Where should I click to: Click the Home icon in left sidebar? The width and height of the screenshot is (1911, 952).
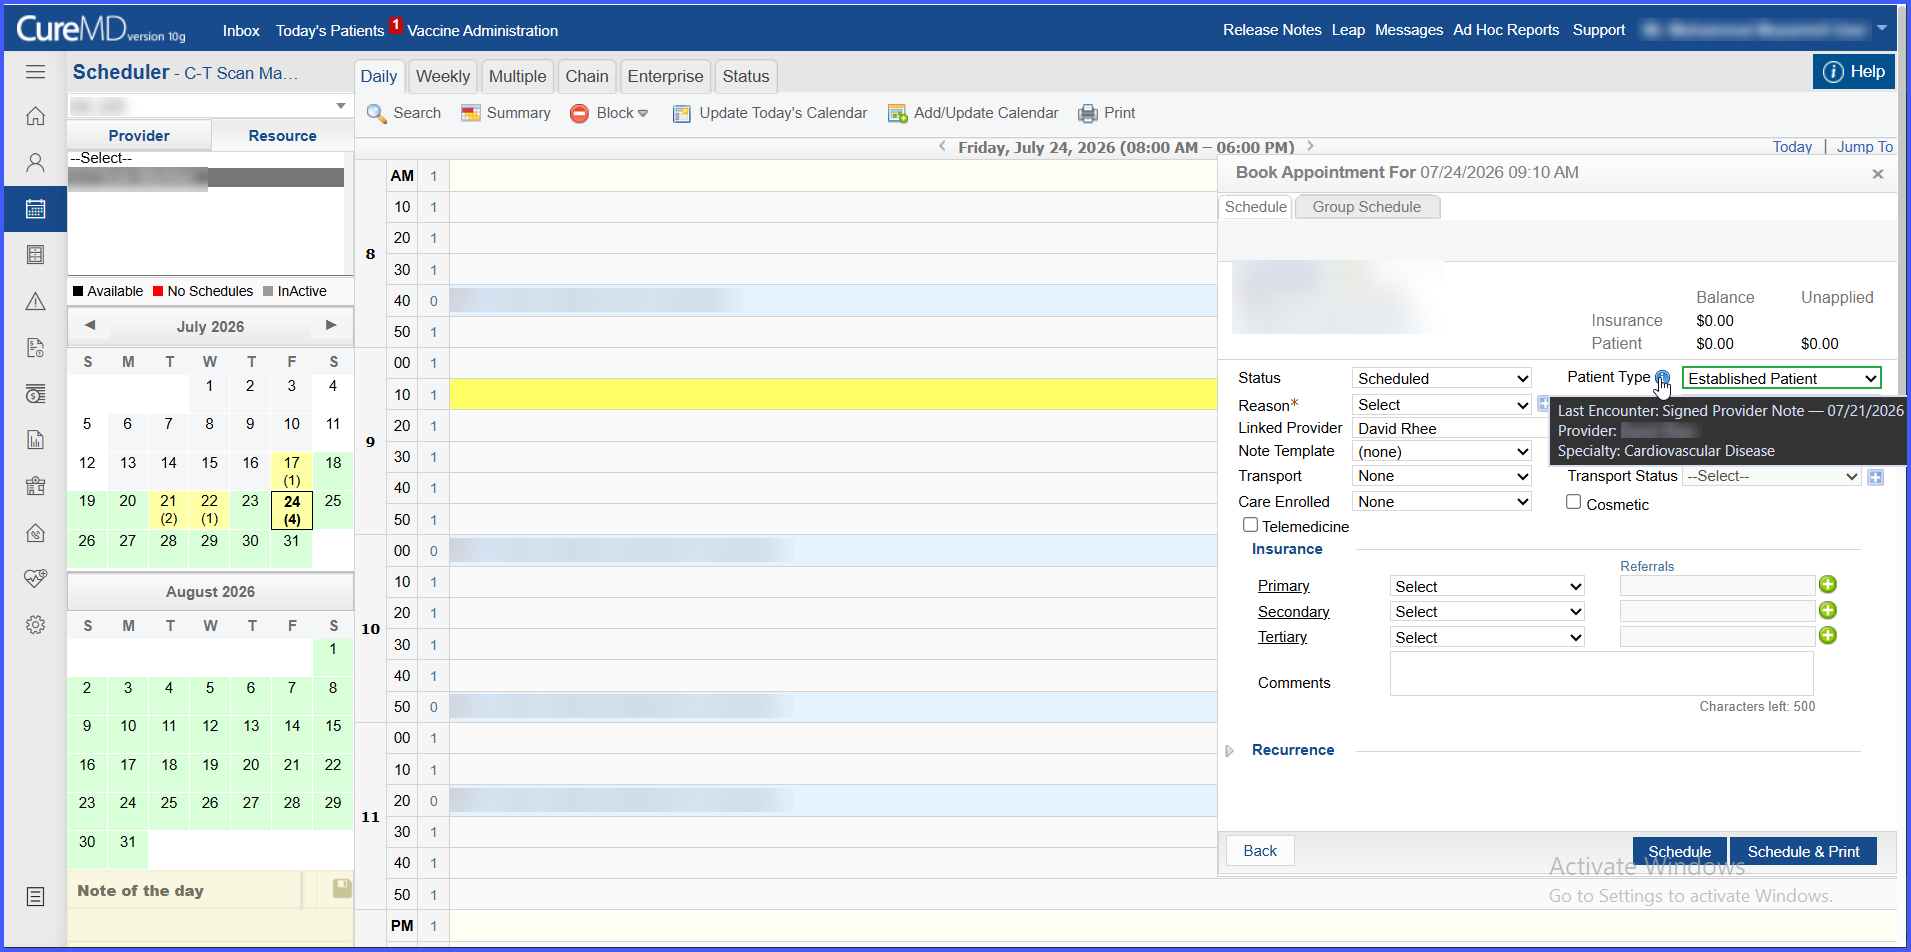35,116
